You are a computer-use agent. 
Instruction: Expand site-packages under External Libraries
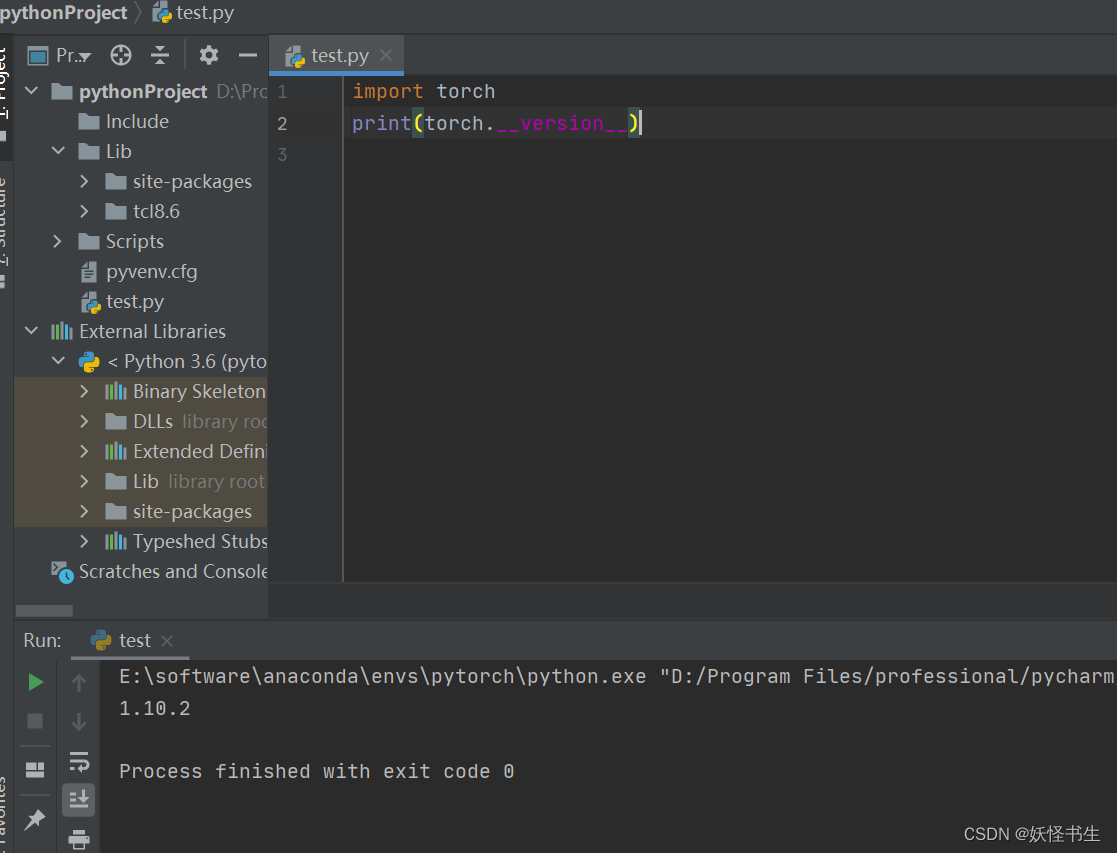click(84, 511)
